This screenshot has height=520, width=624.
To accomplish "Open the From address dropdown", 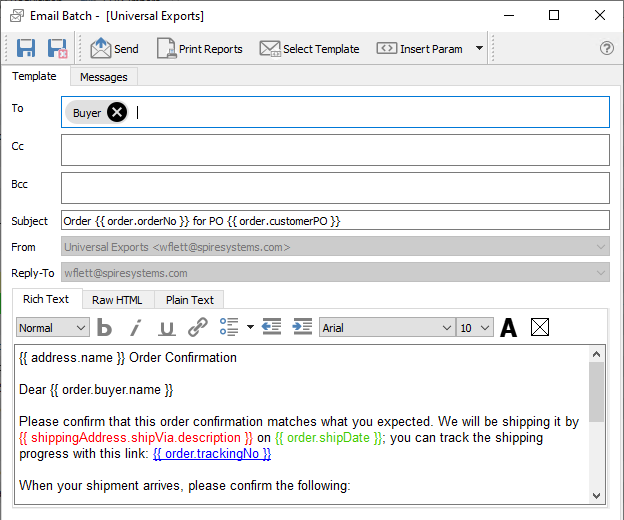I will pos(335,247).
